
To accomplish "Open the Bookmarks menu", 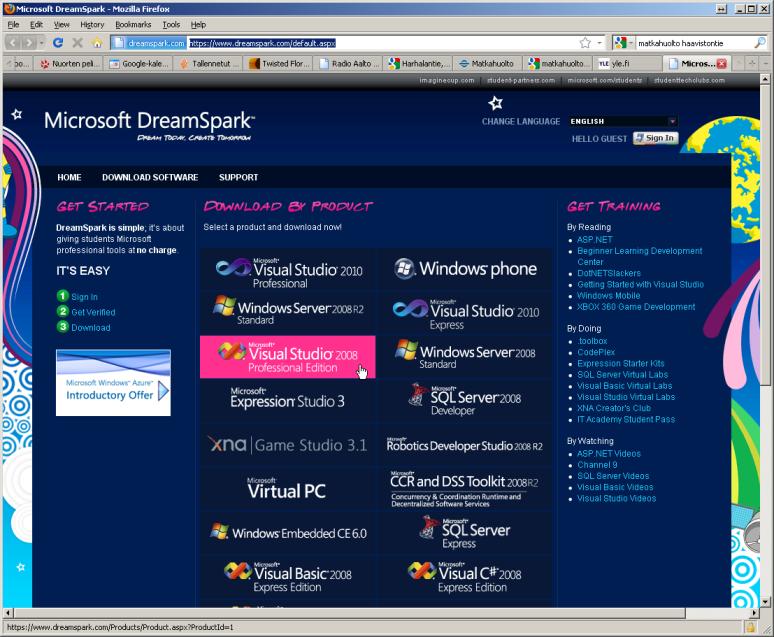I will coord(133,24).
